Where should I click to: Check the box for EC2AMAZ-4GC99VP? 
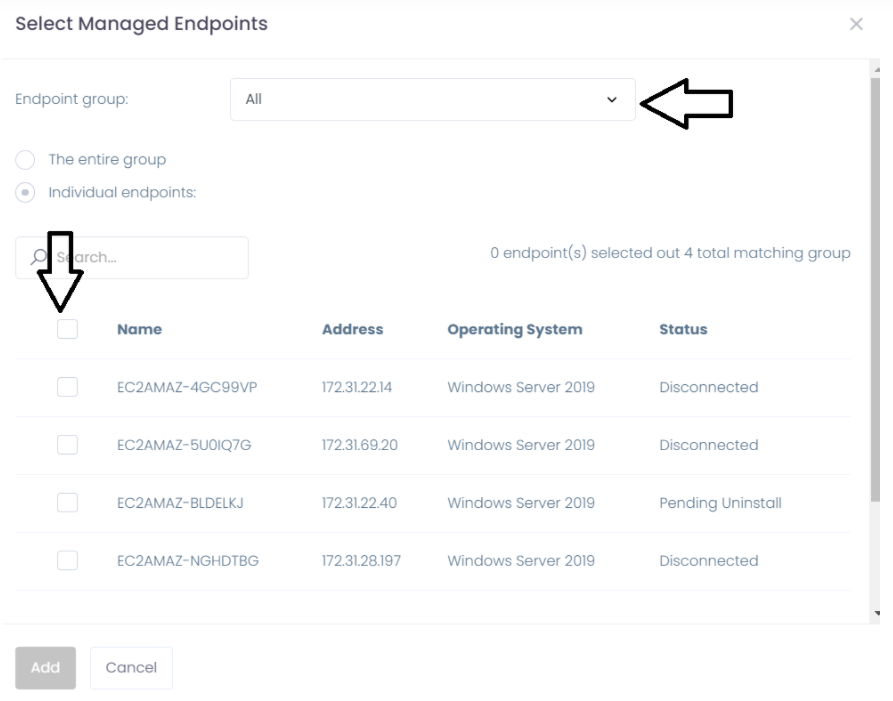(67, 387)
